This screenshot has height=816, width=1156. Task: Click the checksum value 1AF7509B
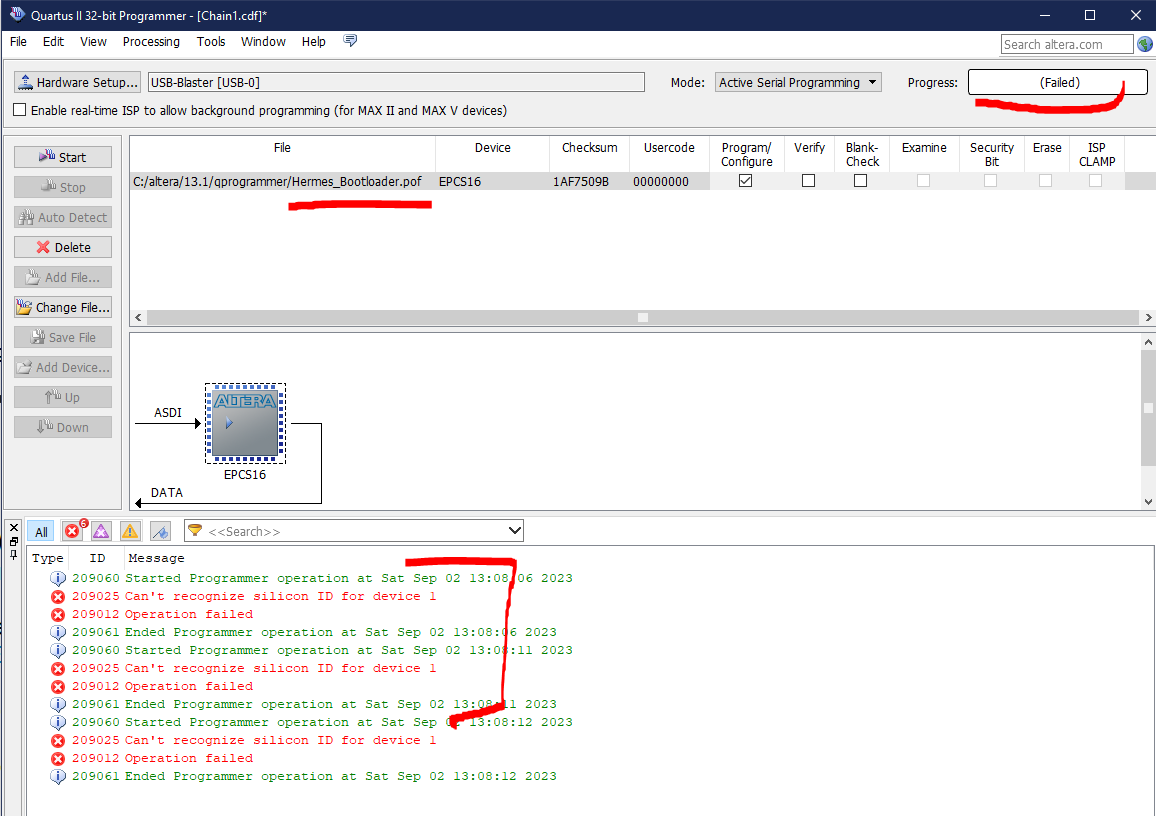pos(581,181)
